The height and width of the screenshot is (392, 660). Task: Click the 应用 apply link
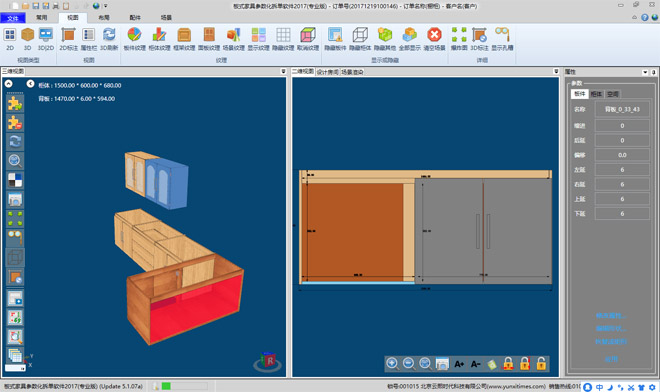(x=611, y=359)
